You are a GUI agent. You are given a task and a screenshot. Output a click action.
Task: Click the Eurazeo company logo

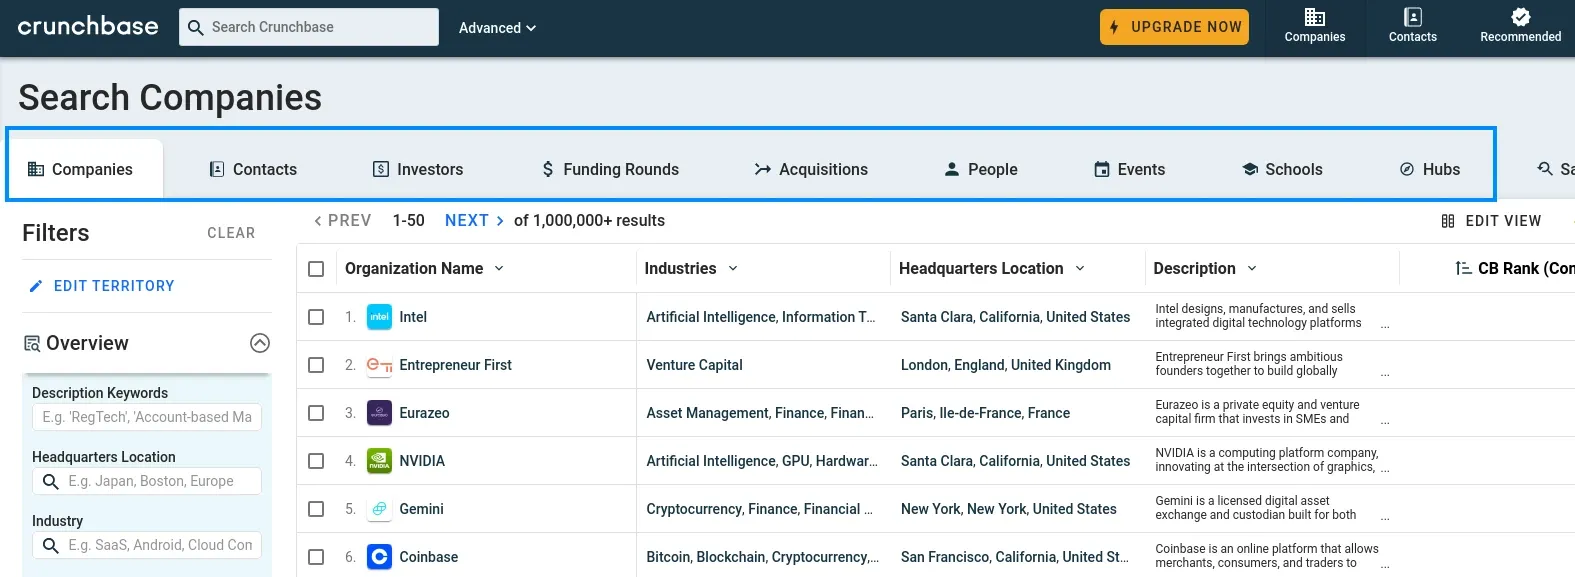coord(380,413)
